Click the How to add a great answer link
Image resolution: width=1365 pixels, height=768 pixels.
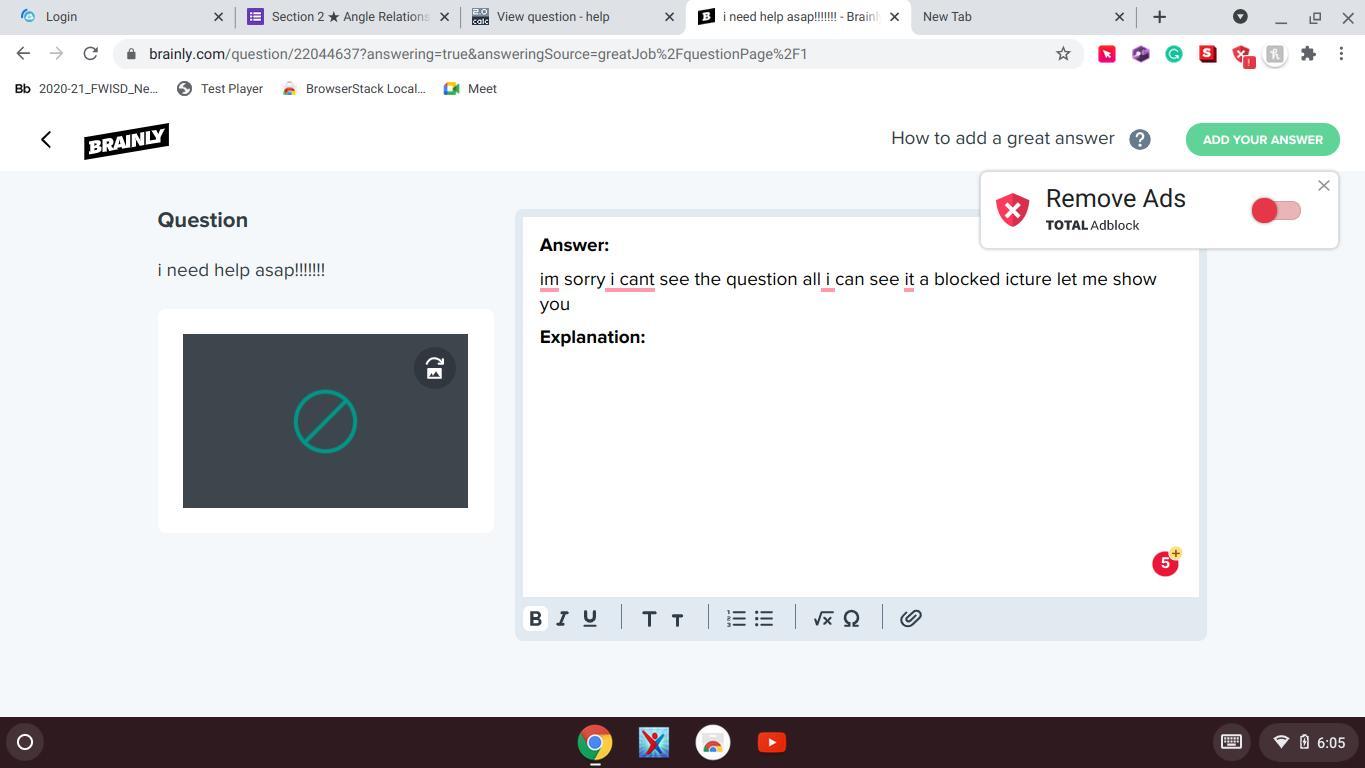(1002, 139)
